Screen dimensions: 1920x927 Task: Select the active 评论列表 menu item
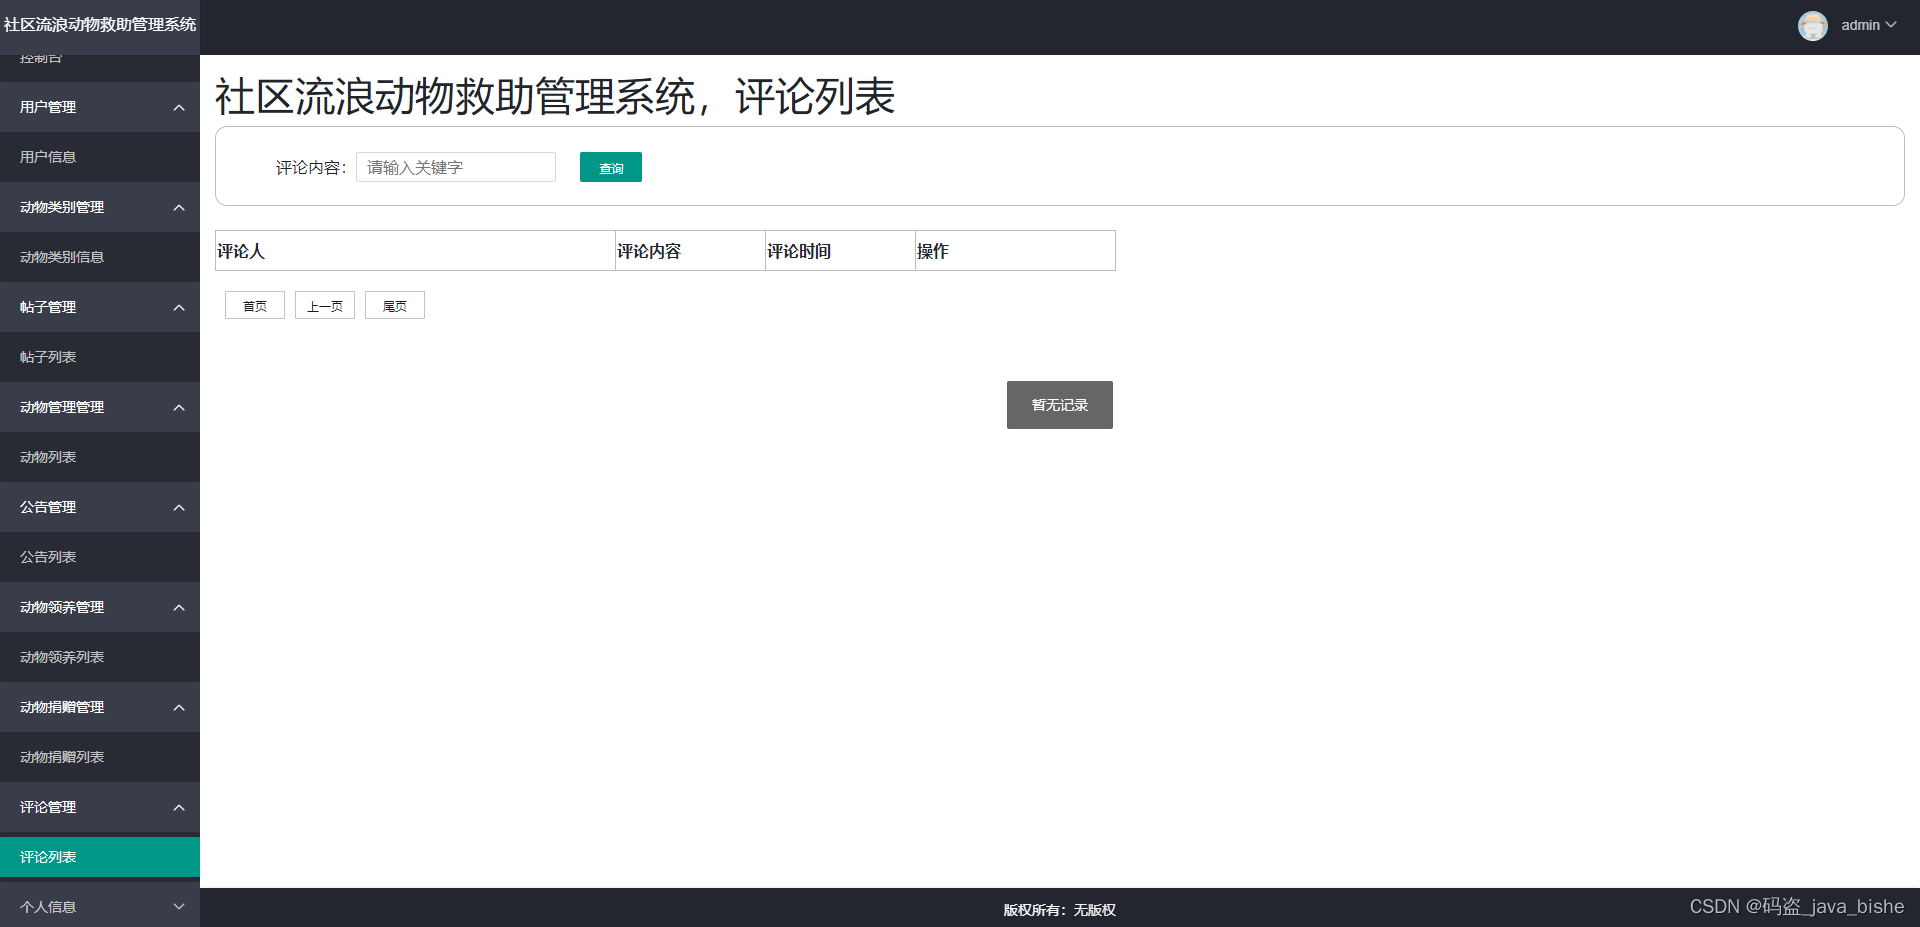click(100, 857)
